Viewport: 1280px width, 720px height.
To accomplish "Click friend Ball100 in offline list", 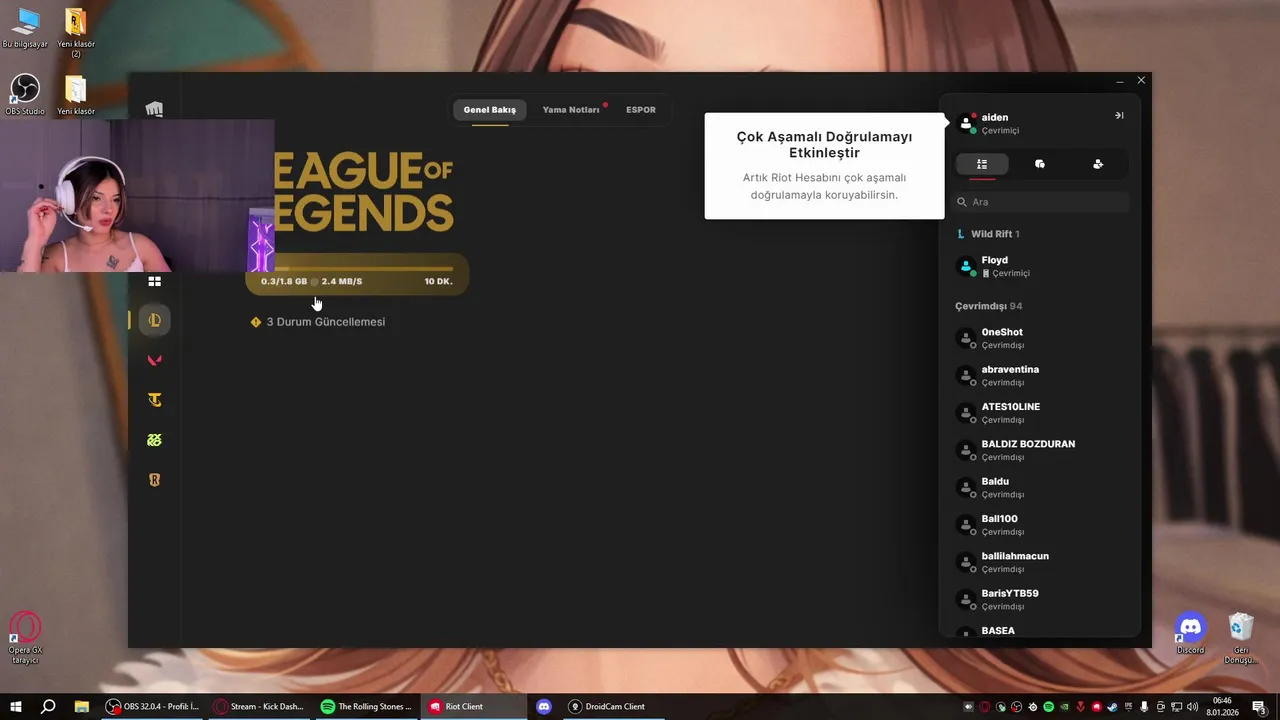I will [1040, 525].
